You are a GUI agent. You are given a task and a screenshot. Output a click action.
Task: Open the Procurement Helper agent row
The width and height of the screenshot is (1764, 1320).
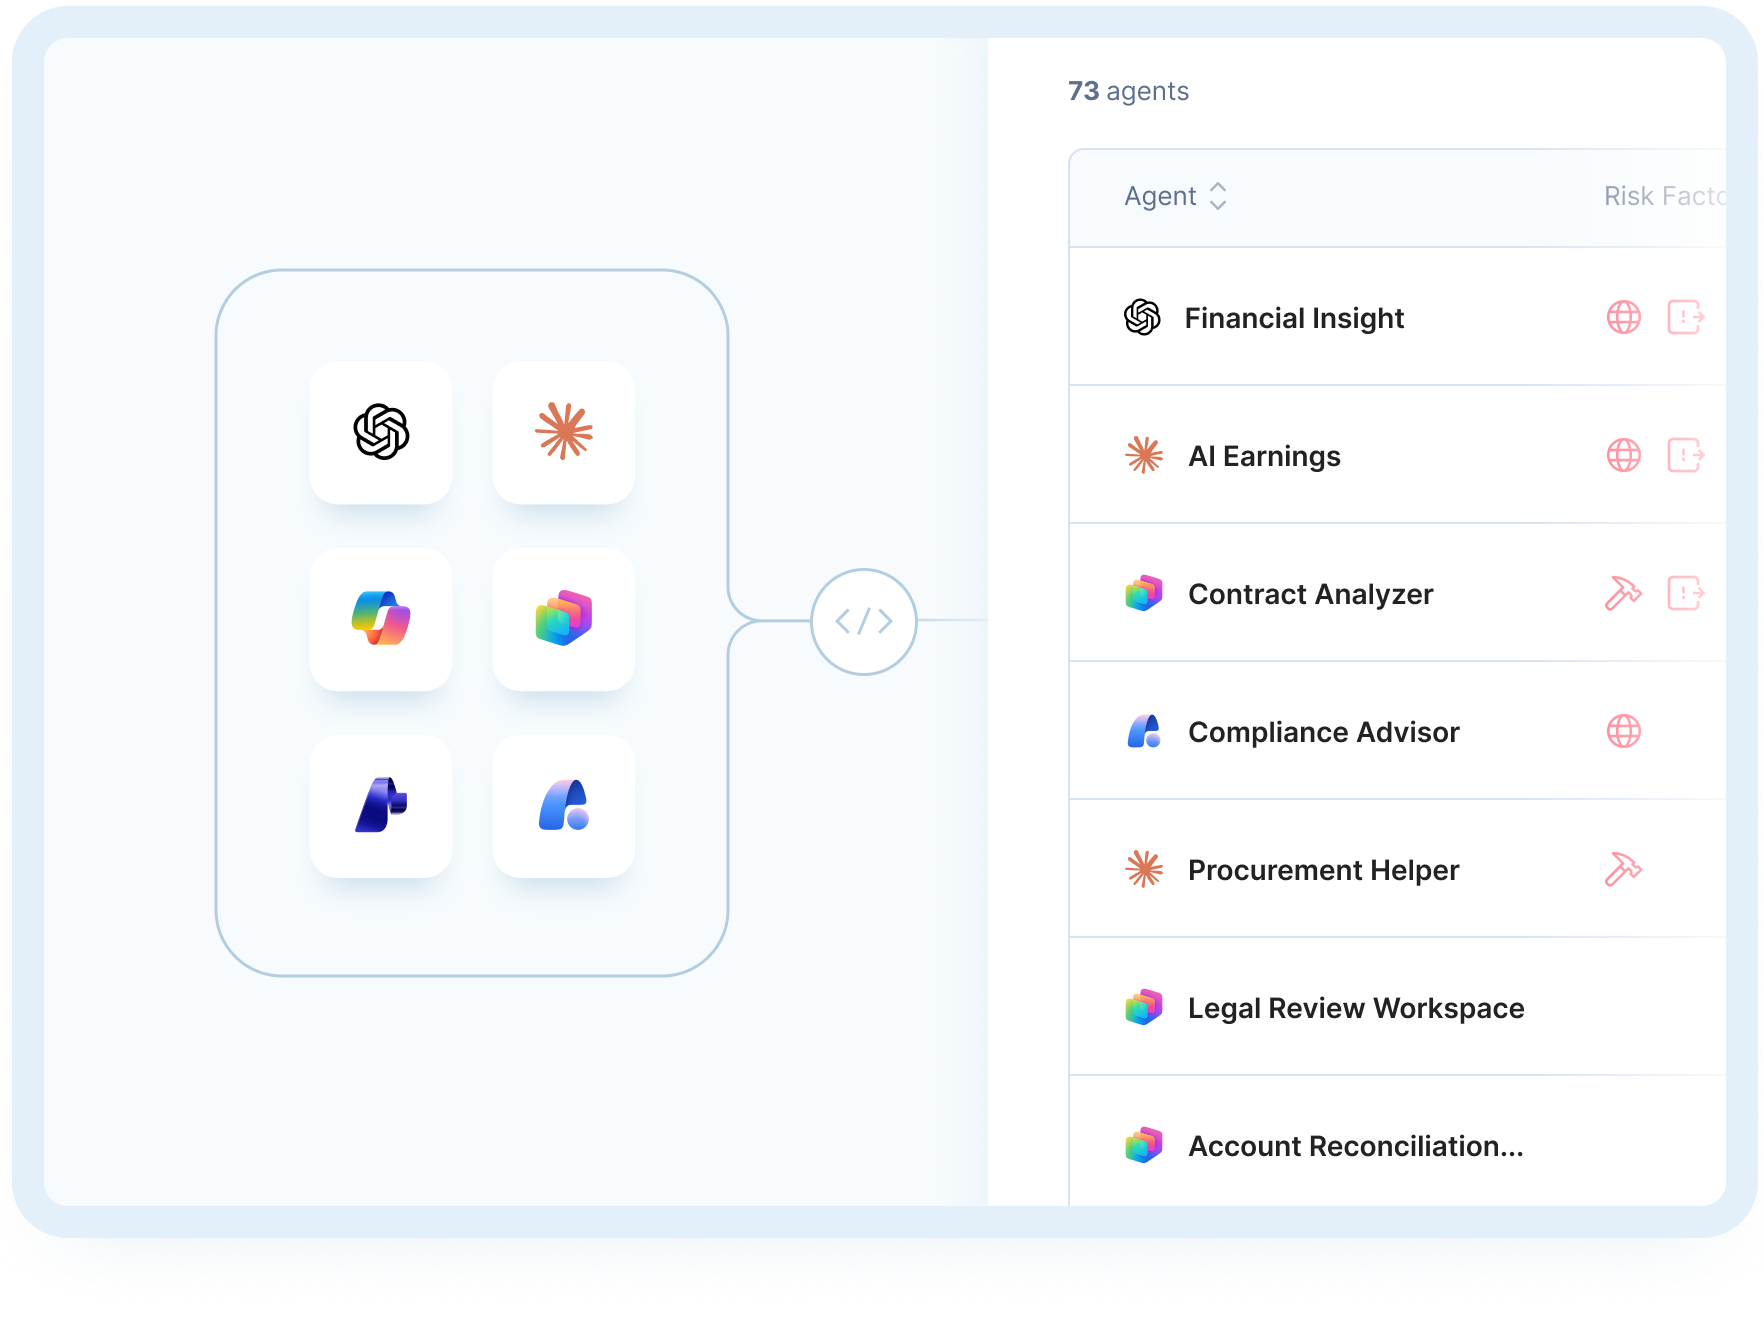[x=1398, y=869]
